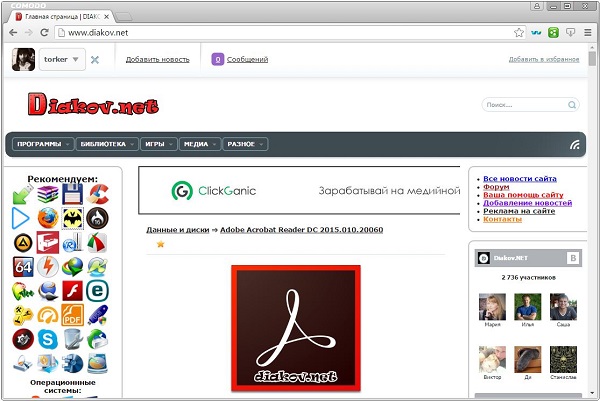Go back with the browser back arrow

tap(13, 33)
